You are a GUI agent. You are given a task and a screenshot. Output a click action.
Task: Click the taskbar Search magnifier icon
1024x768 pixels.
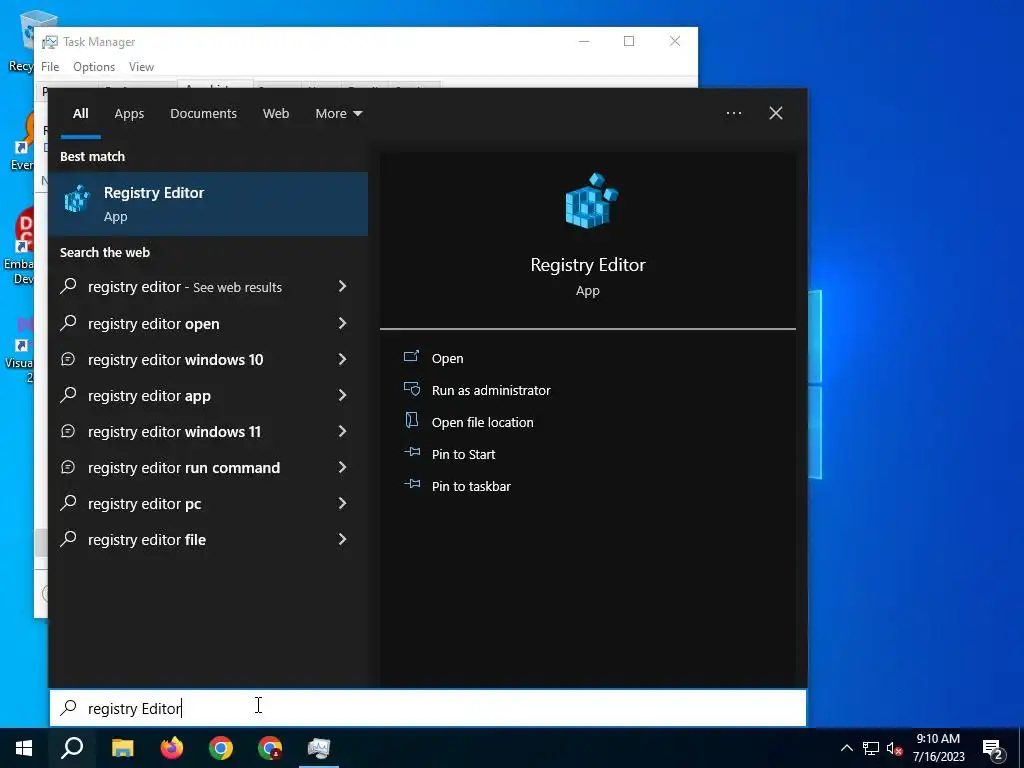[x=72, y=748]
